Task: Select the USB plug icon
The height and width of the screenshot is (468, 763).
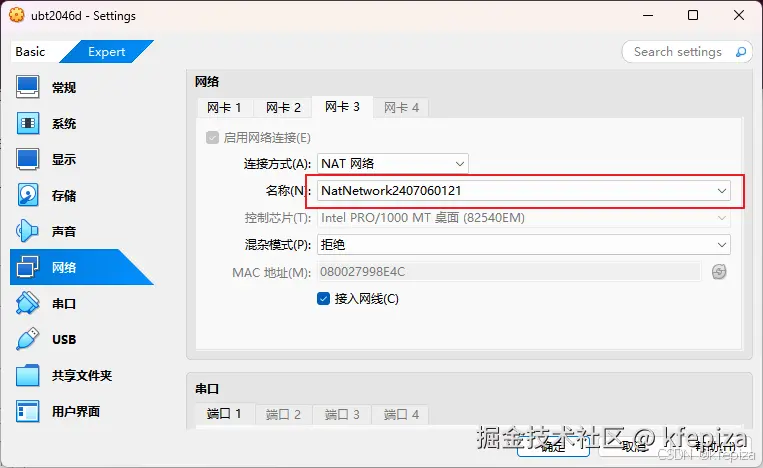Action: (27, 339)
